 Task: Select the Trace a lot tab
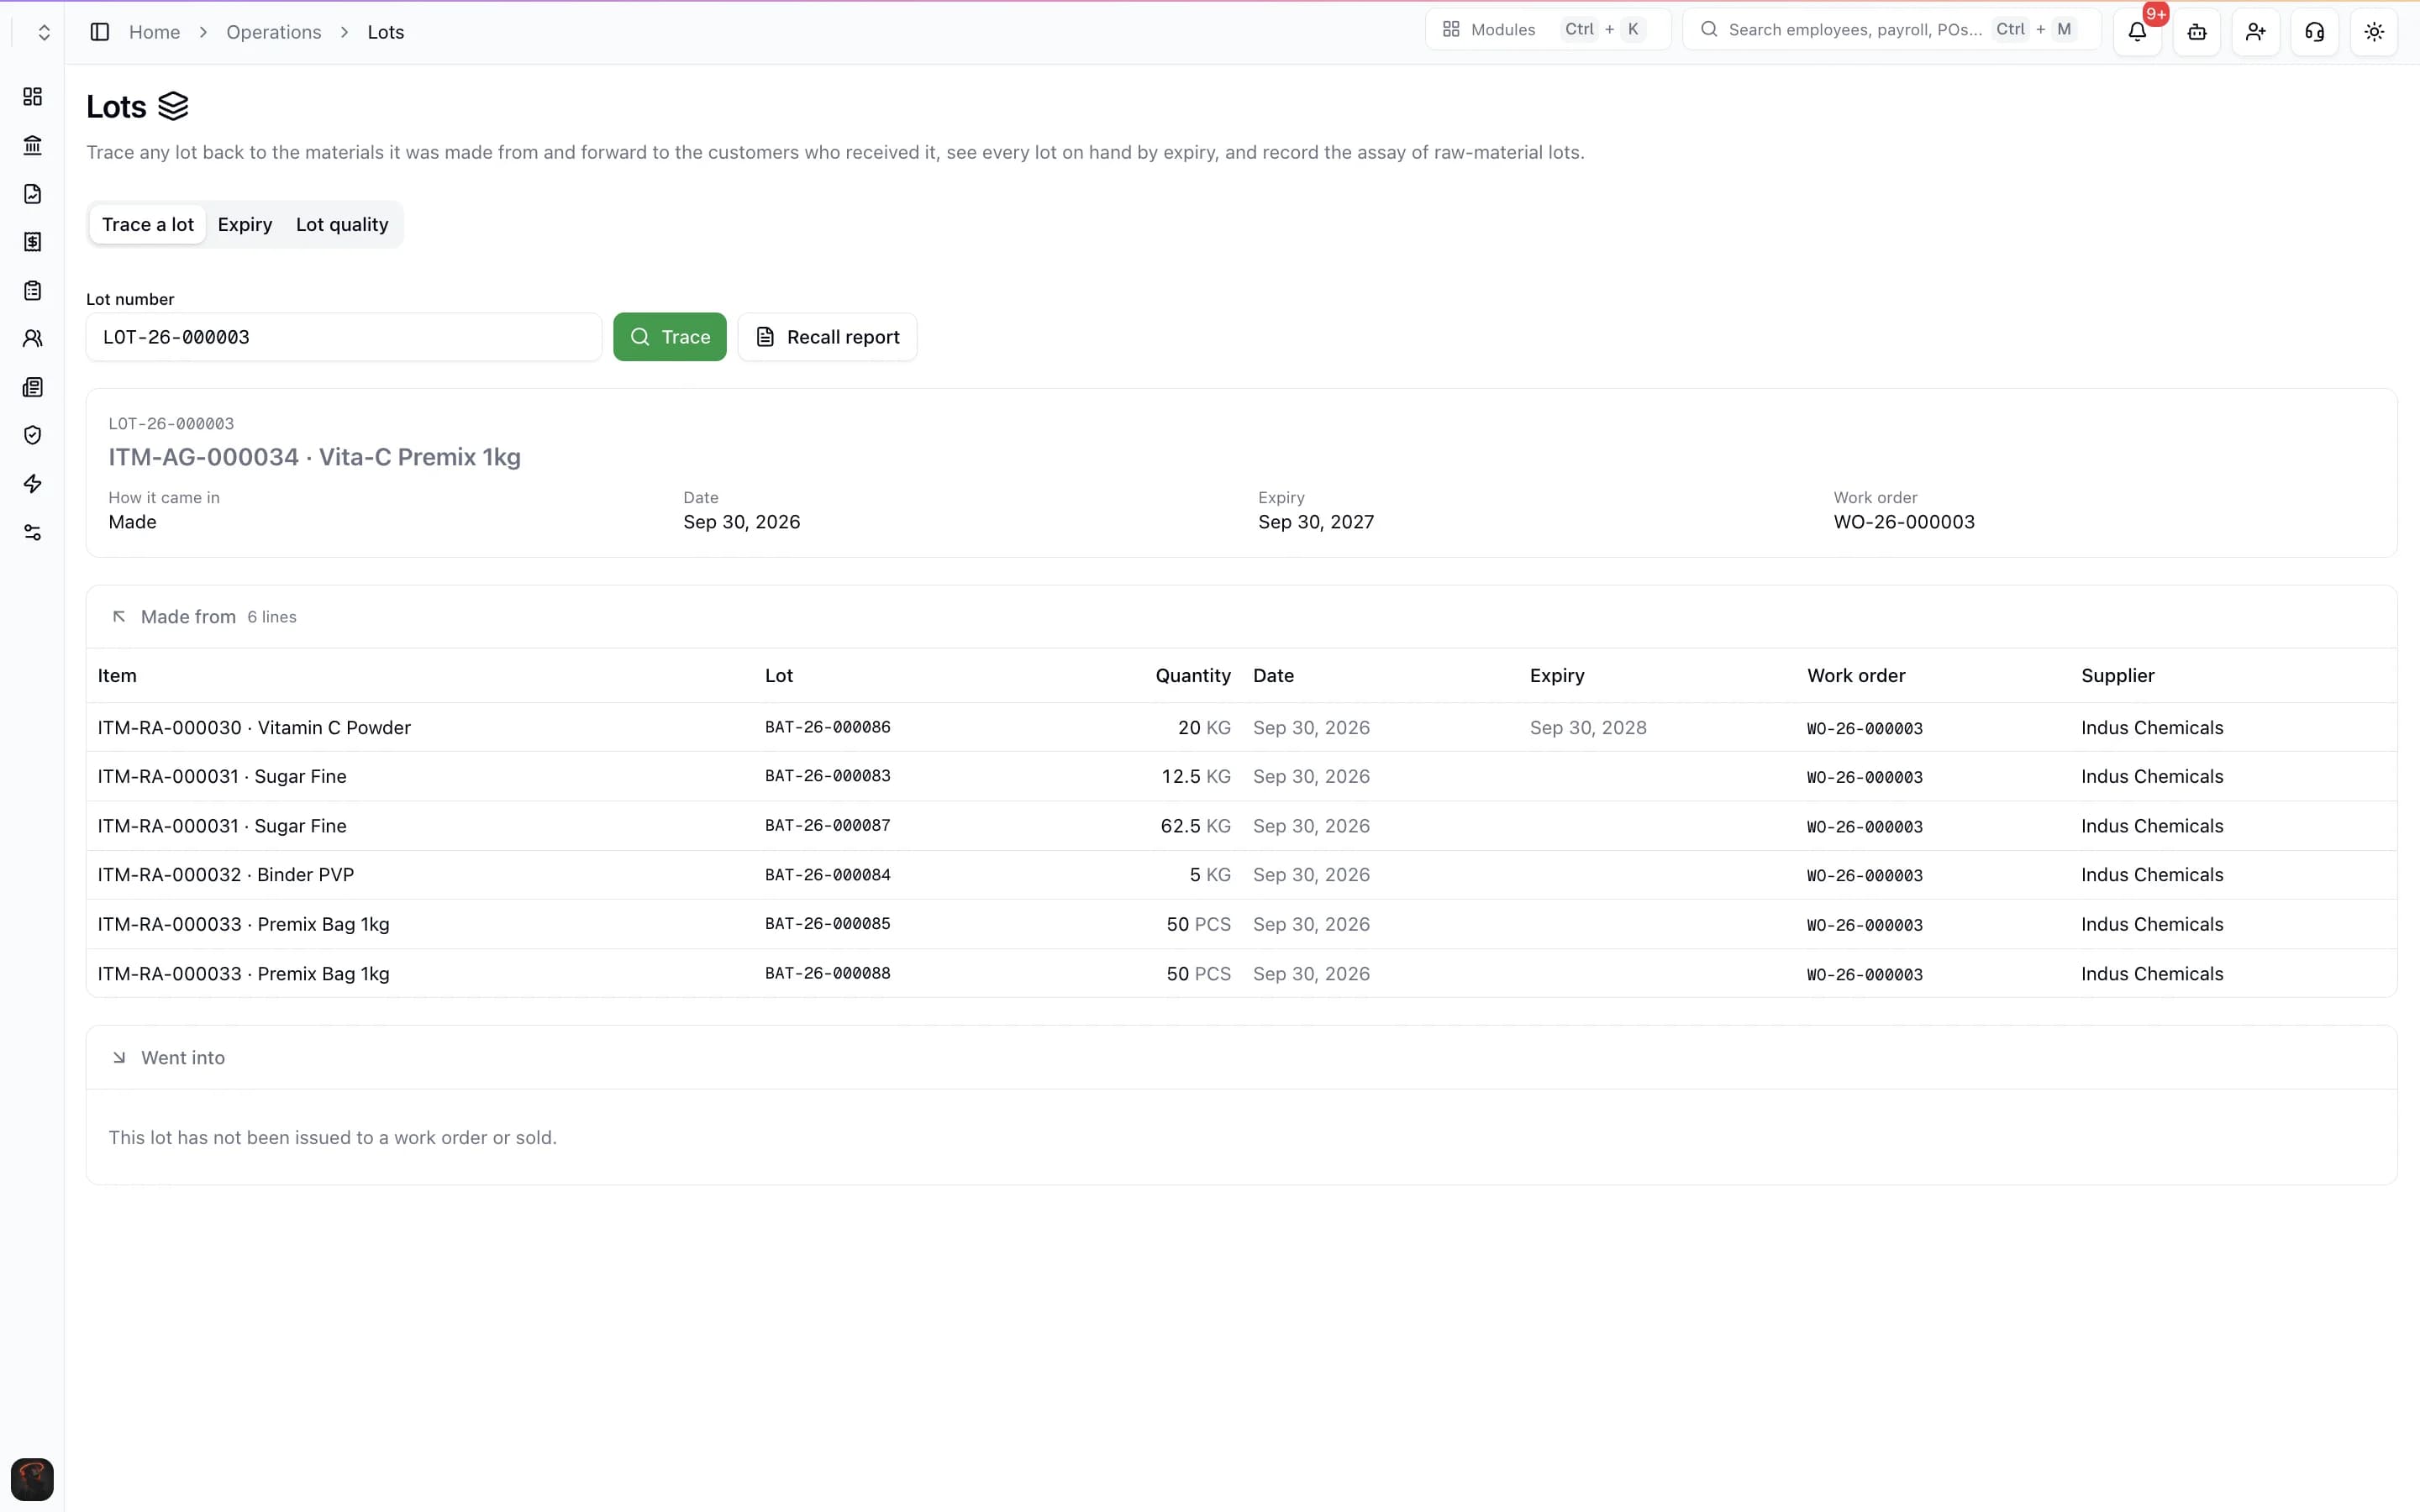(148, 225)
